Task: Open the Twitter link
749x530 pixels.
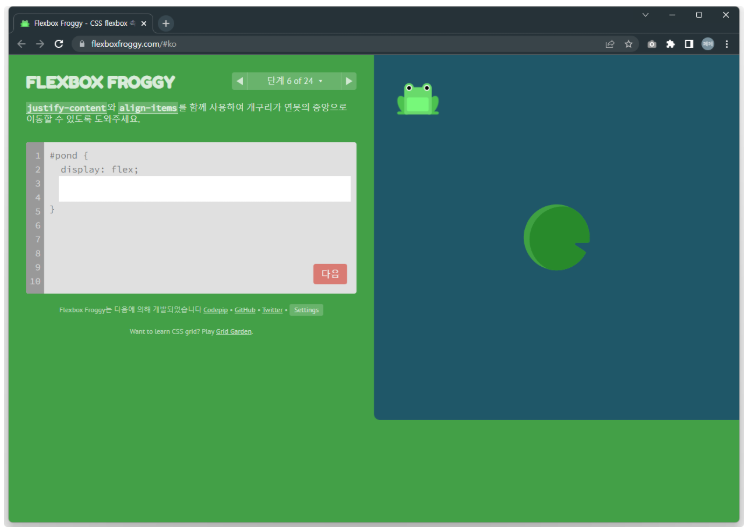Action: click(272, 310)
